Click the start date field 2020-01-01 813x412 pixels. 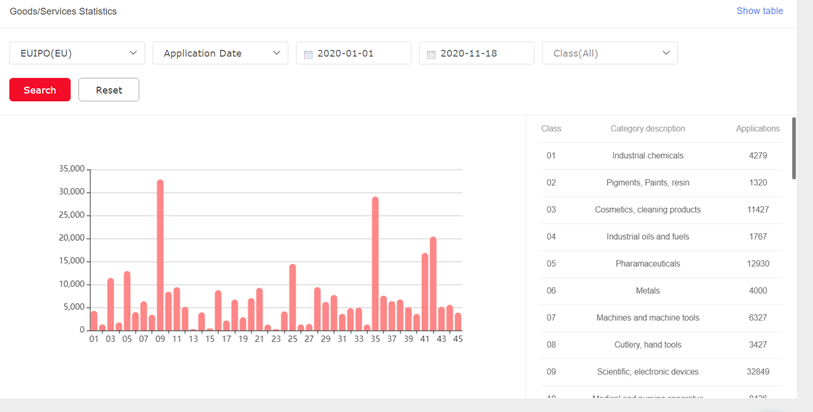coord(354,53)
